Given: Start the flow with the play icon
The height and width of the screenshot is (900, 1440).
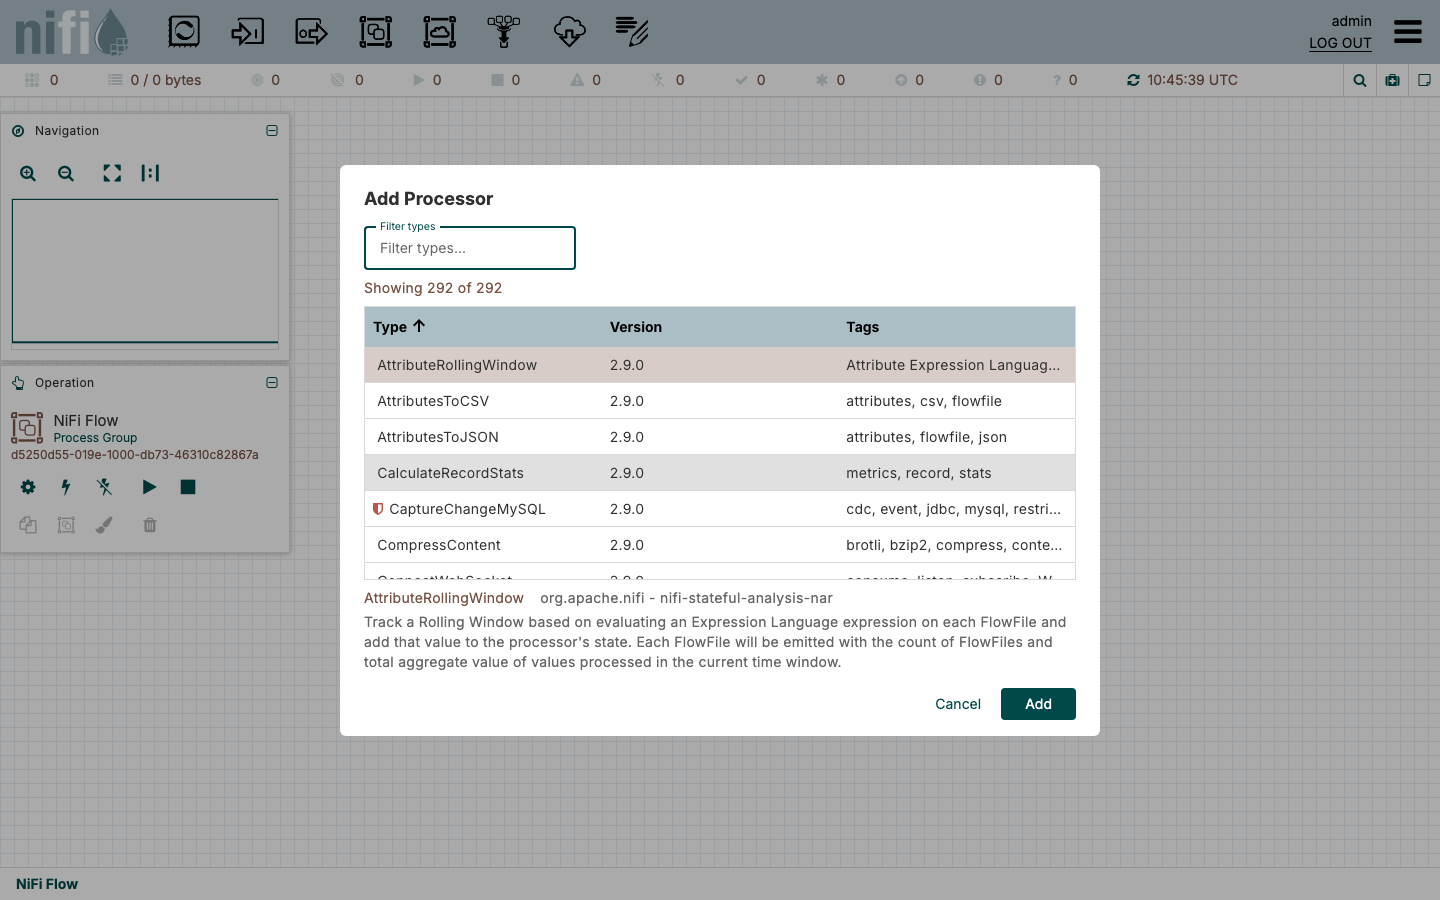Looking at the screenshot, I should (x=149, y=487).
